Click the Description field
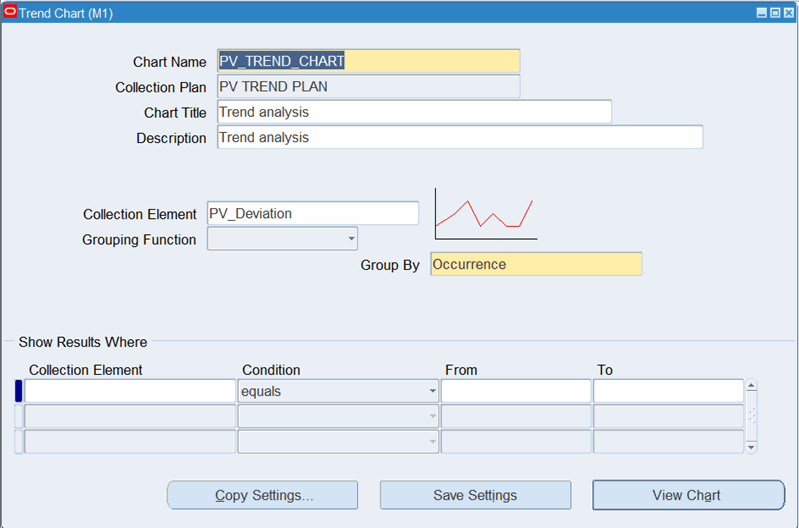 460,138
